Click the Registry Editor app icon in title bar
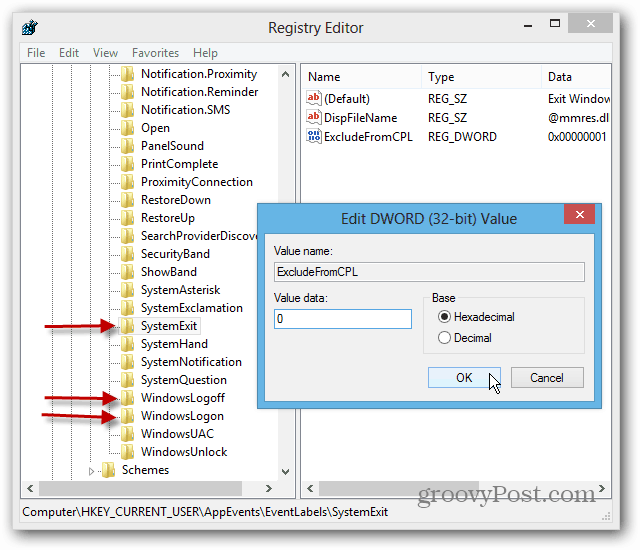Image resolution: width=640 pixels, height=550 pixels. click(30, 27)
